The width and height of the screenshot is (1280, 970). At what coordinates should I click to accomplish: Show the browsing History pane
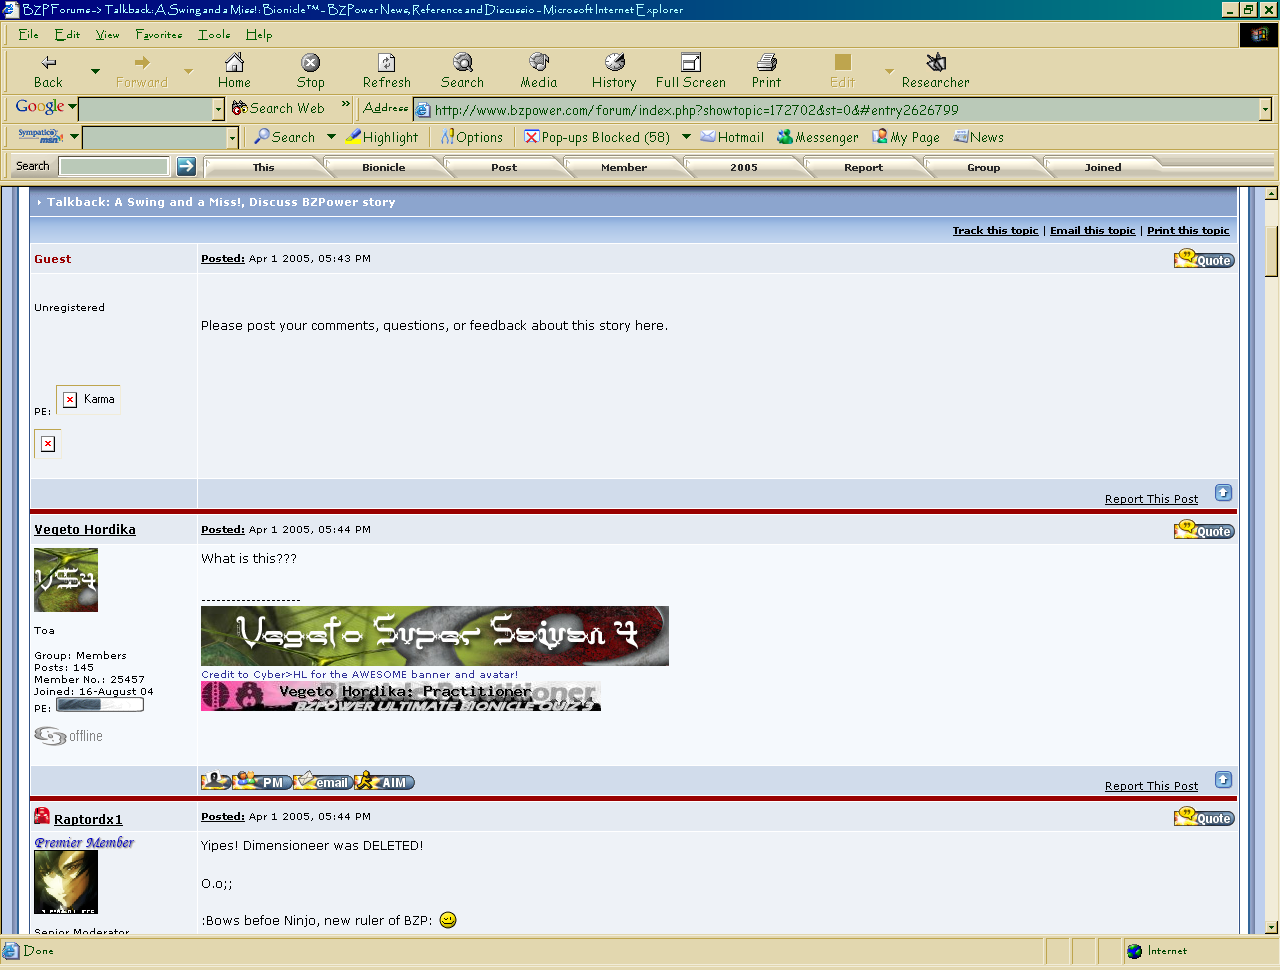click(x=614, y=71)
